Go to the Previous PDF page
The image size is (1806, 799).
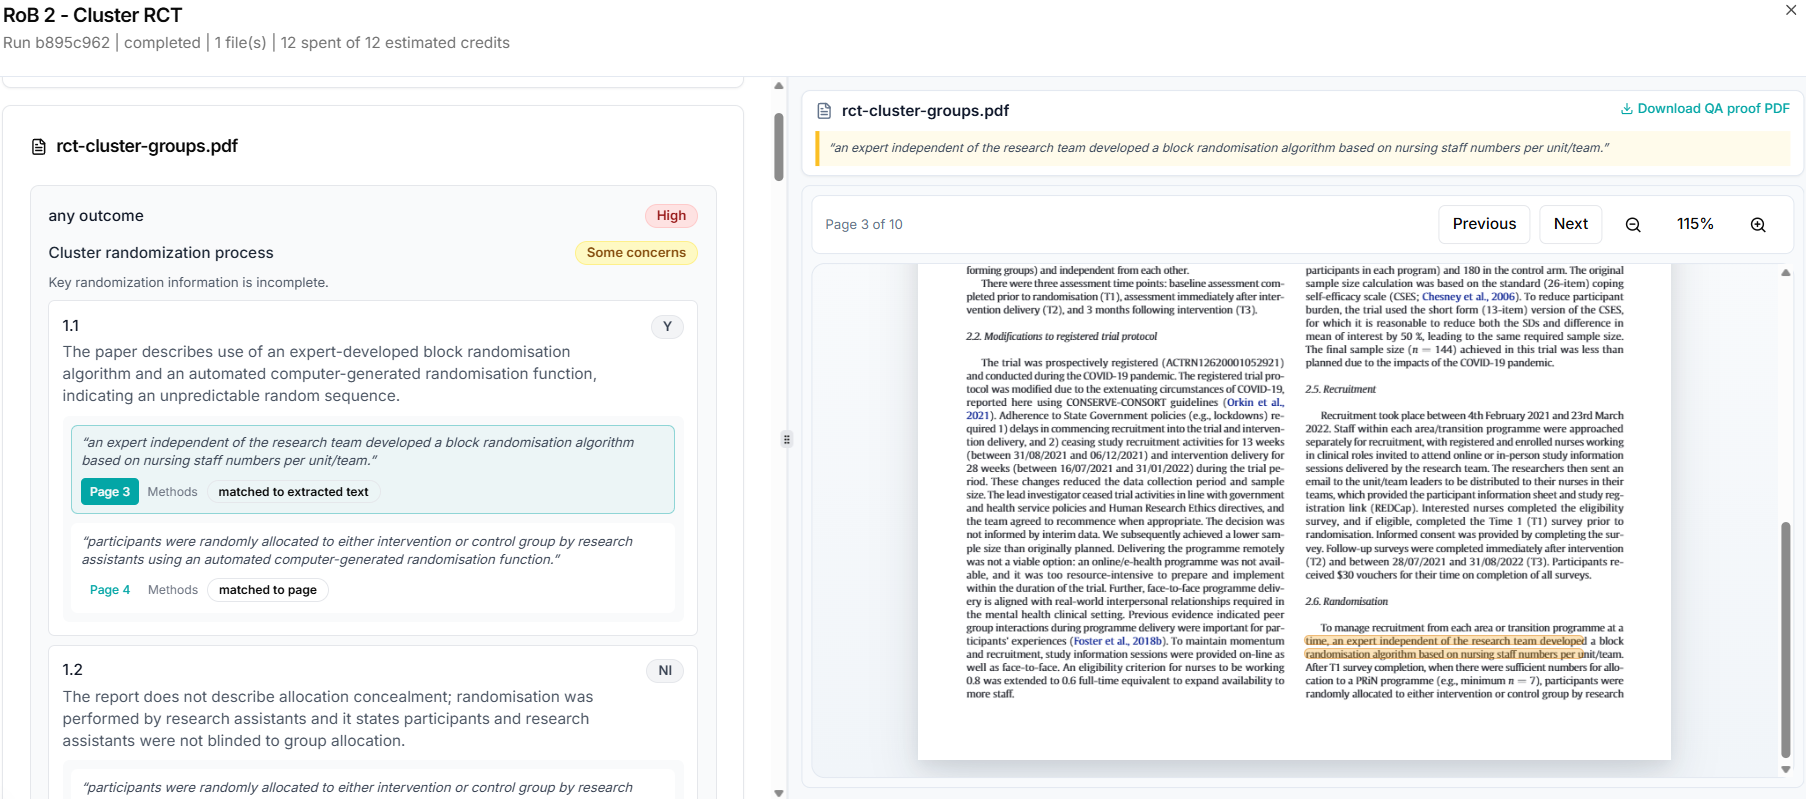tap(1484, 224)
